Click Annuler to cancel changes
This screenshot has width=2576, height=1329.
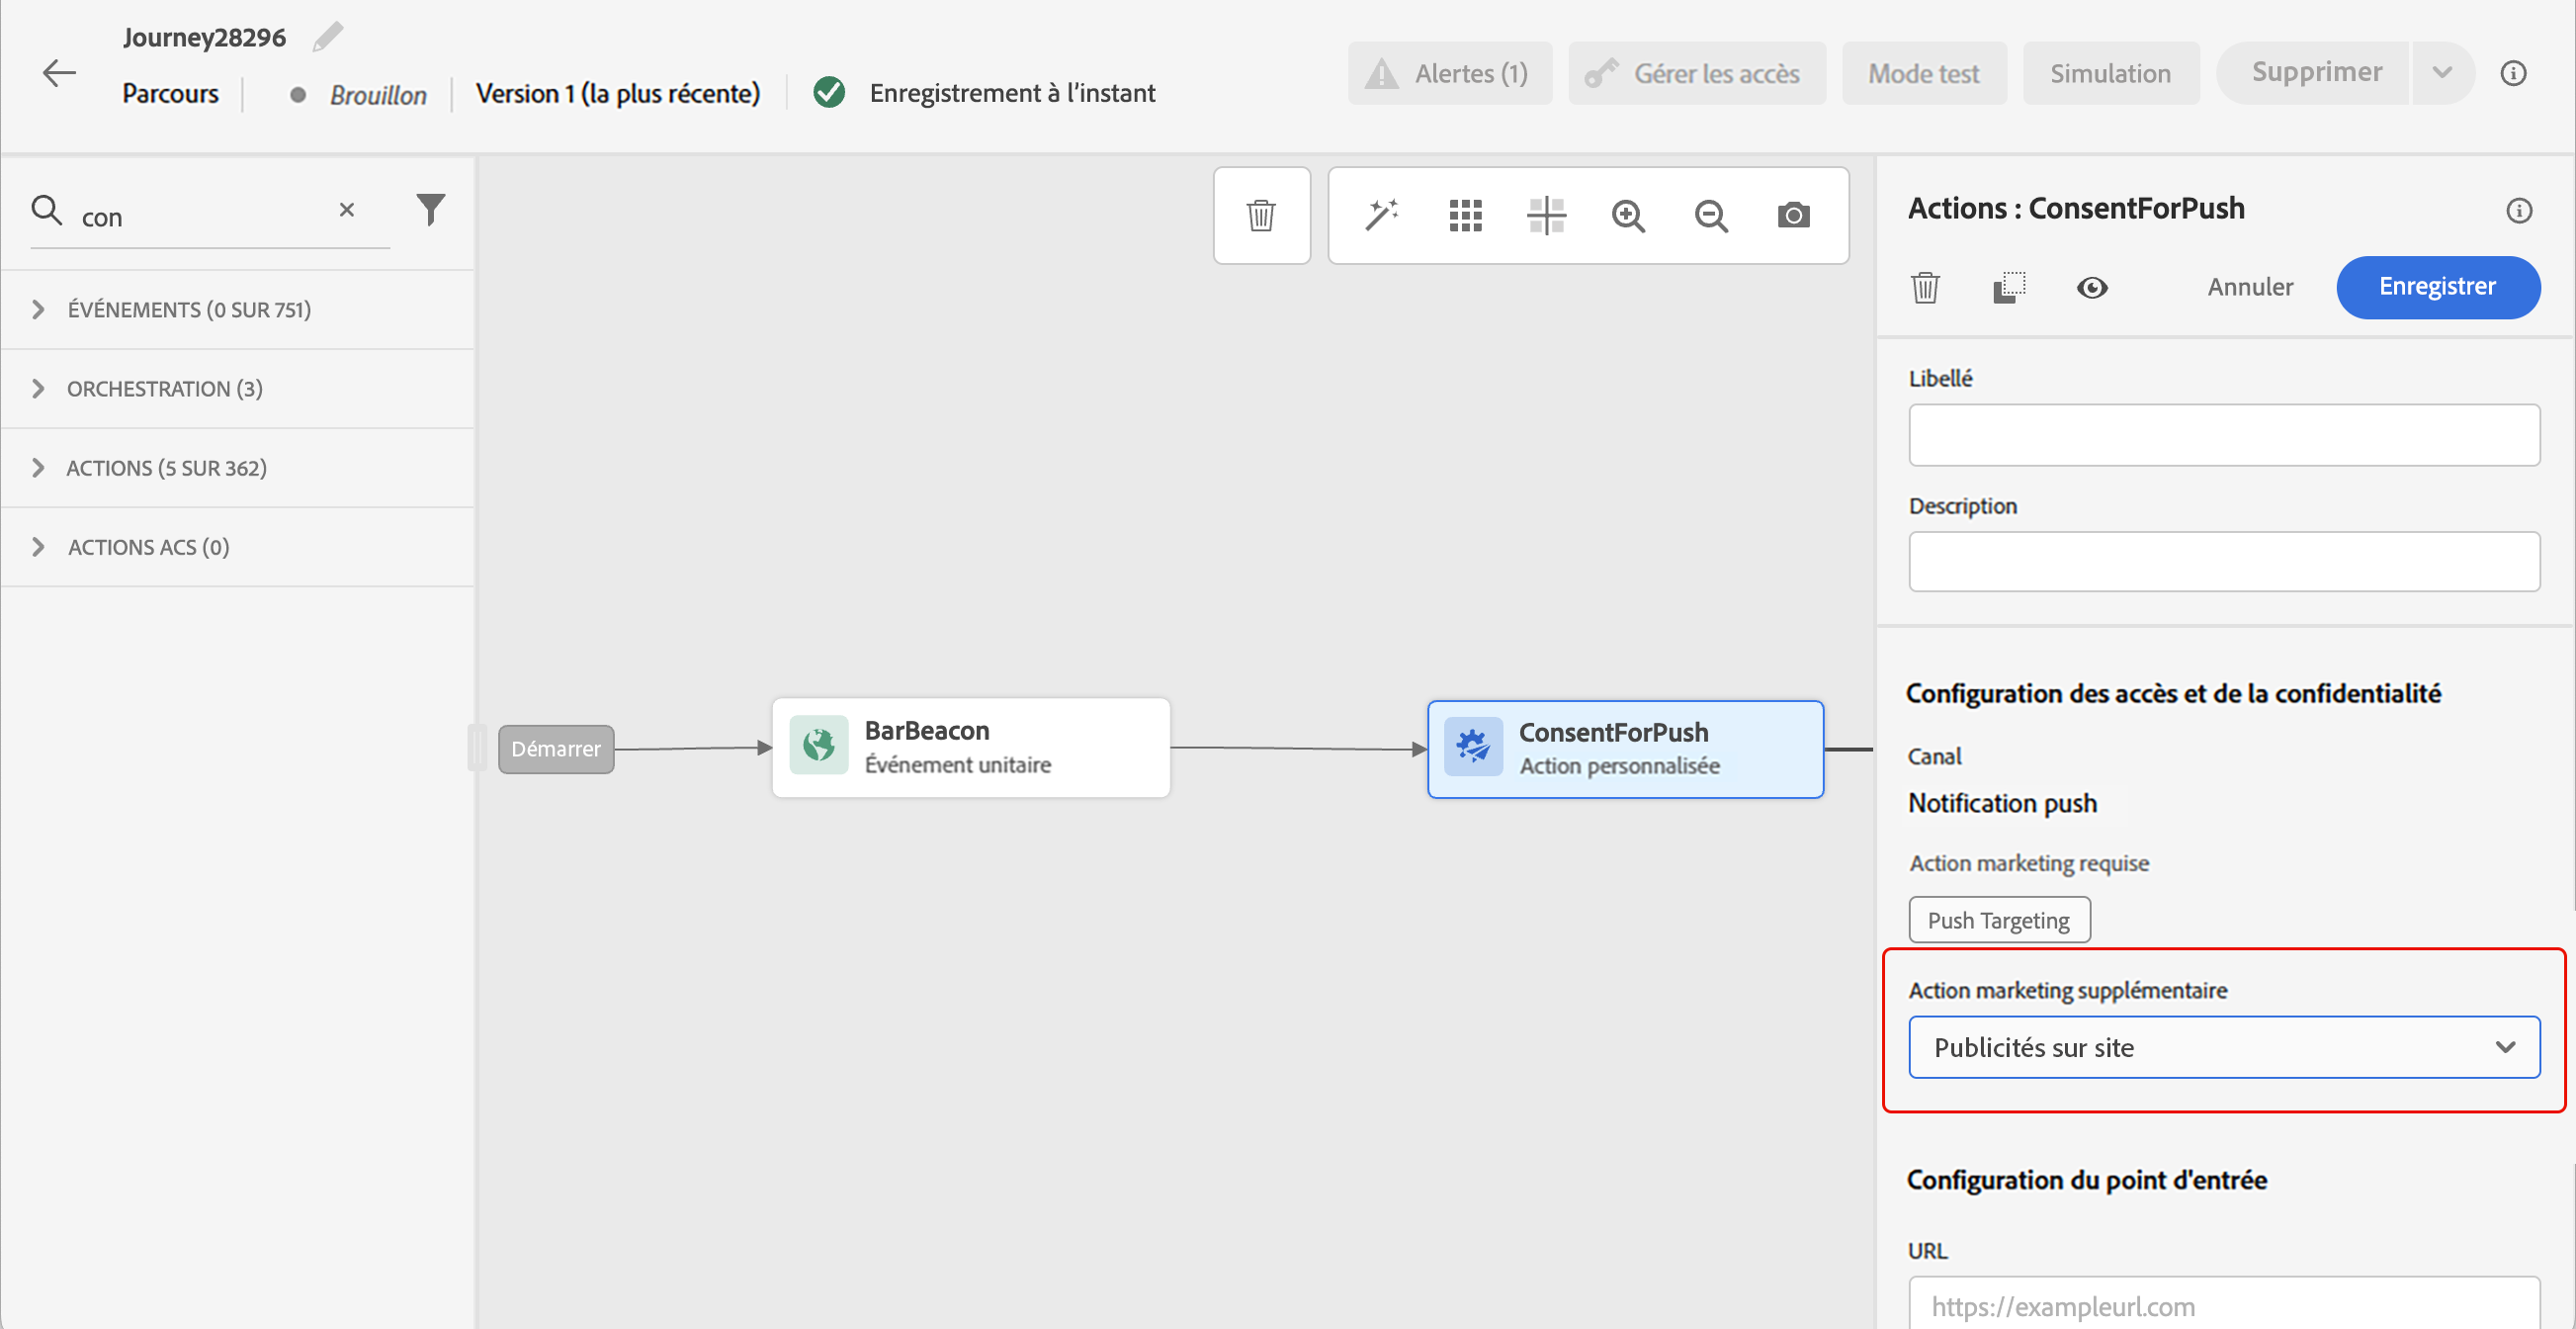pos(2250,287)
